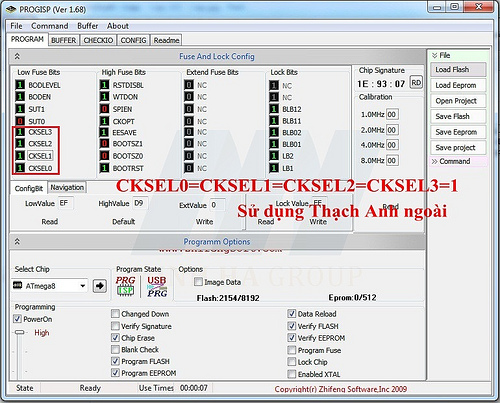Open the Select Chip ATmega8 dropdown

[50, 286]
